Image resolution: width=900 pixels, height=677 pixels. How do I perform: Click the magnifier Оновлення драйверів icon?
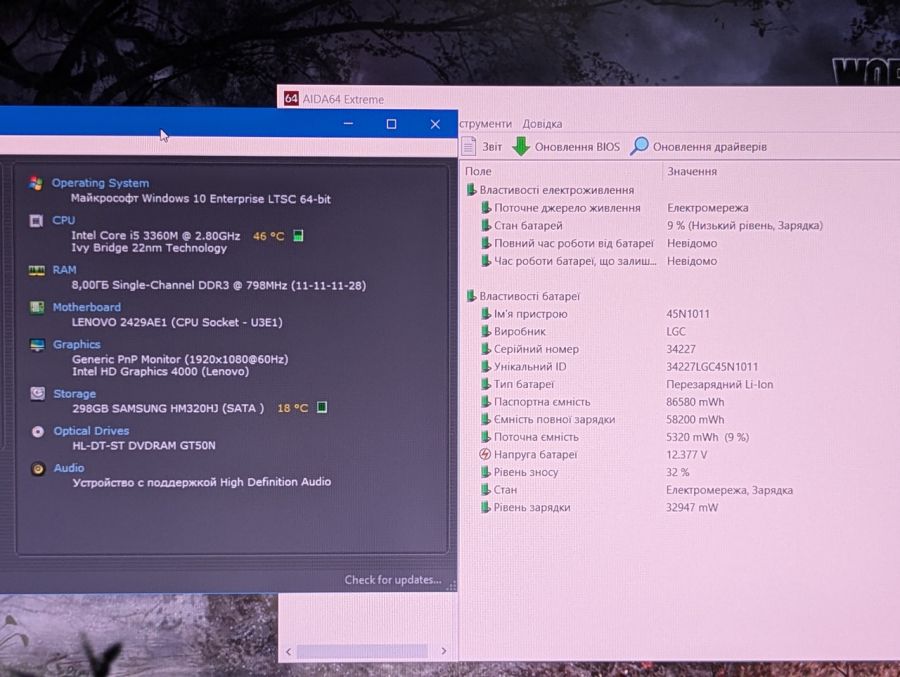[x=638, y=146]
